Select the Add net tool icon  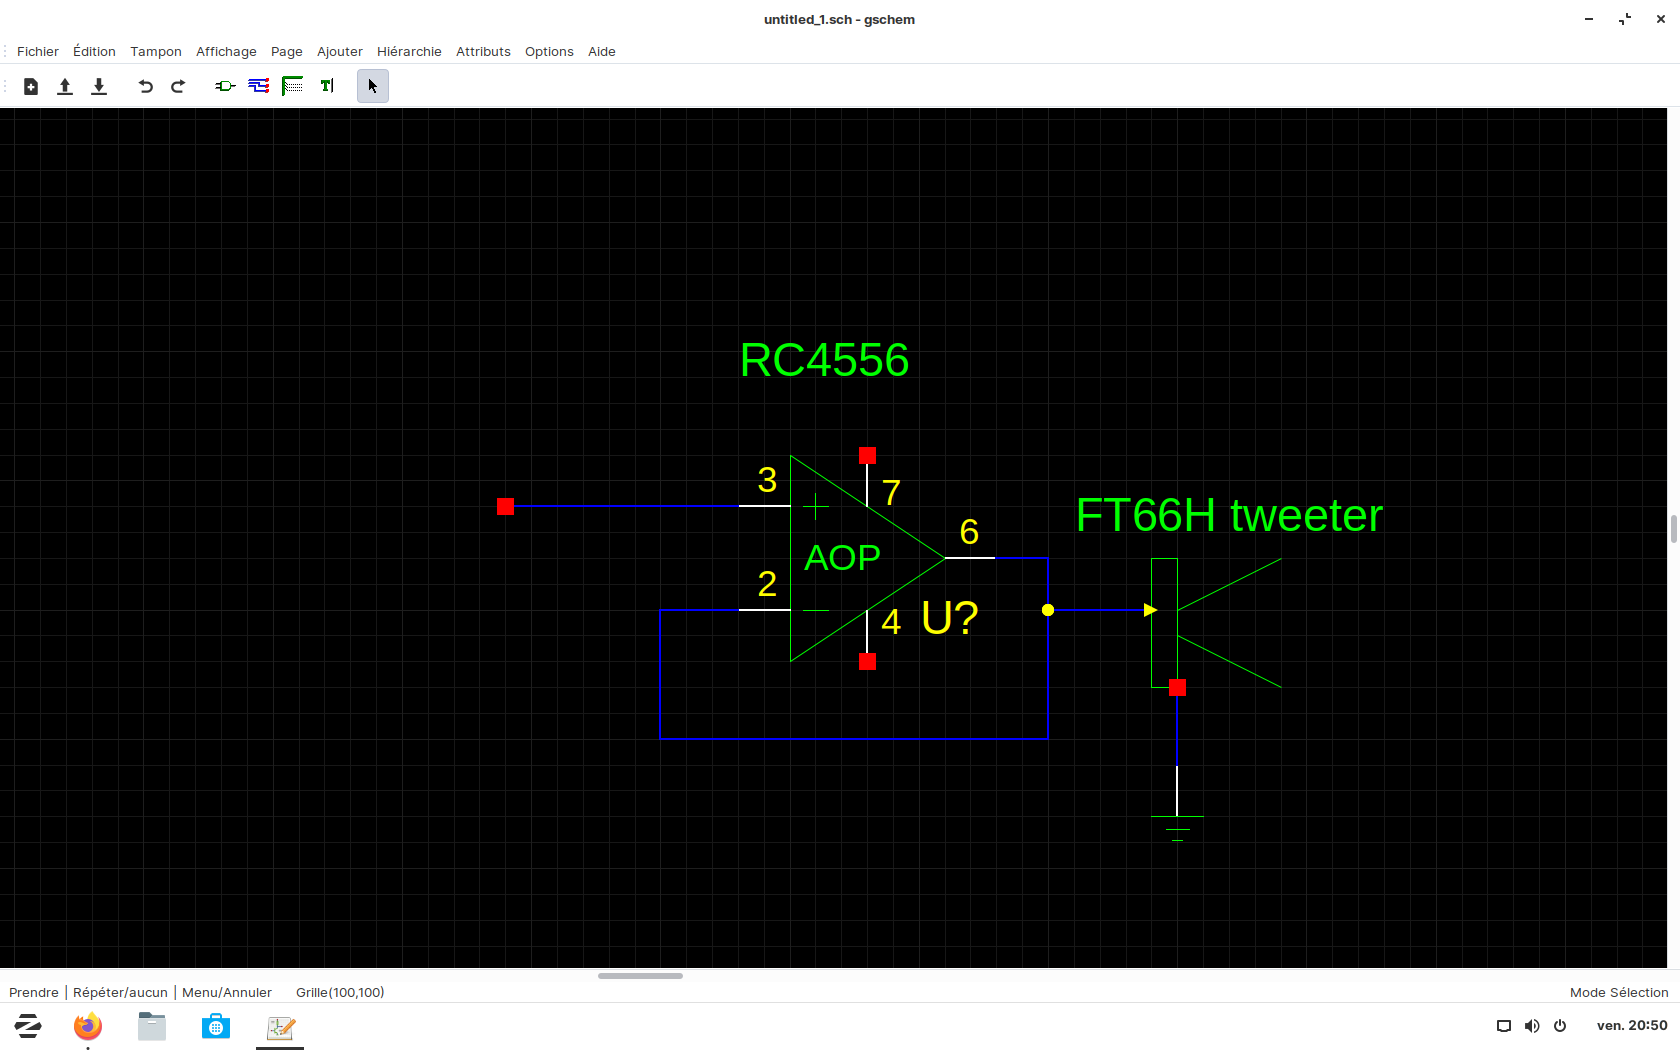259,87
